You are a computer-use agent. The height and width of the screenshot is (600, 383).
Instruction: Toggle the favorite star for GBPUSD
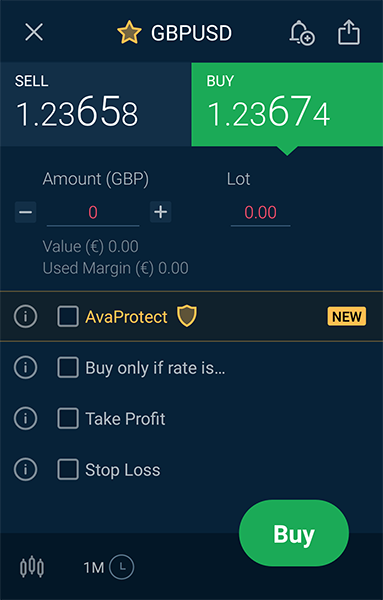click(129, 33)
